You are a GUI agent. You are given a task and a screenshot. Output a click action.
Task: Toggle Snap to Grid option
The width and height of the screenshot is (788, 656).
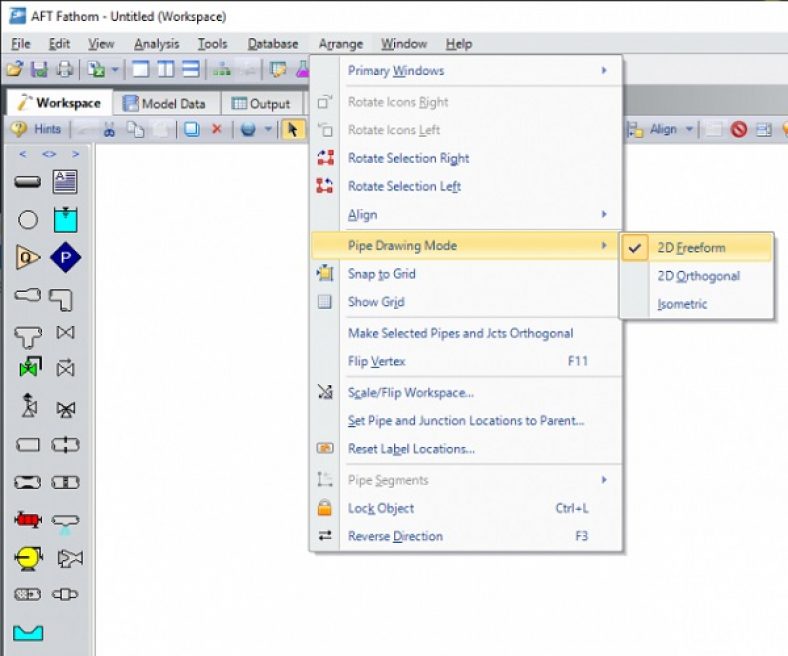[381, 274]
